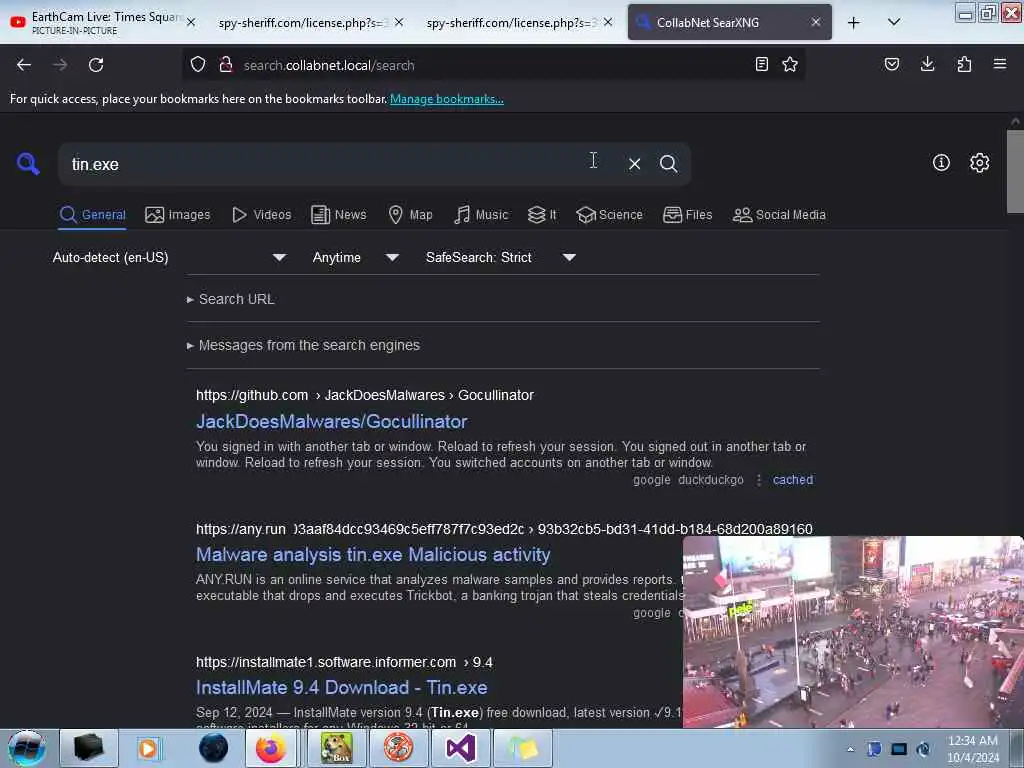Click the picture-in-picture Times Square video
This screenshot has height=768, width=1024.
point(853,632)
